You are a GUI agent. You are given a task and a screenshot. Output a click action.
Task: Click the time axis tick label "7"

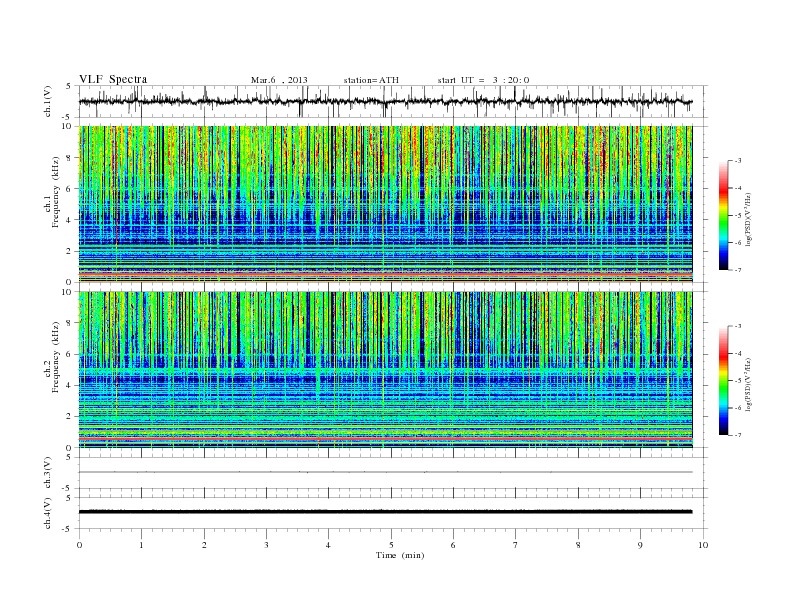(516, 545)
